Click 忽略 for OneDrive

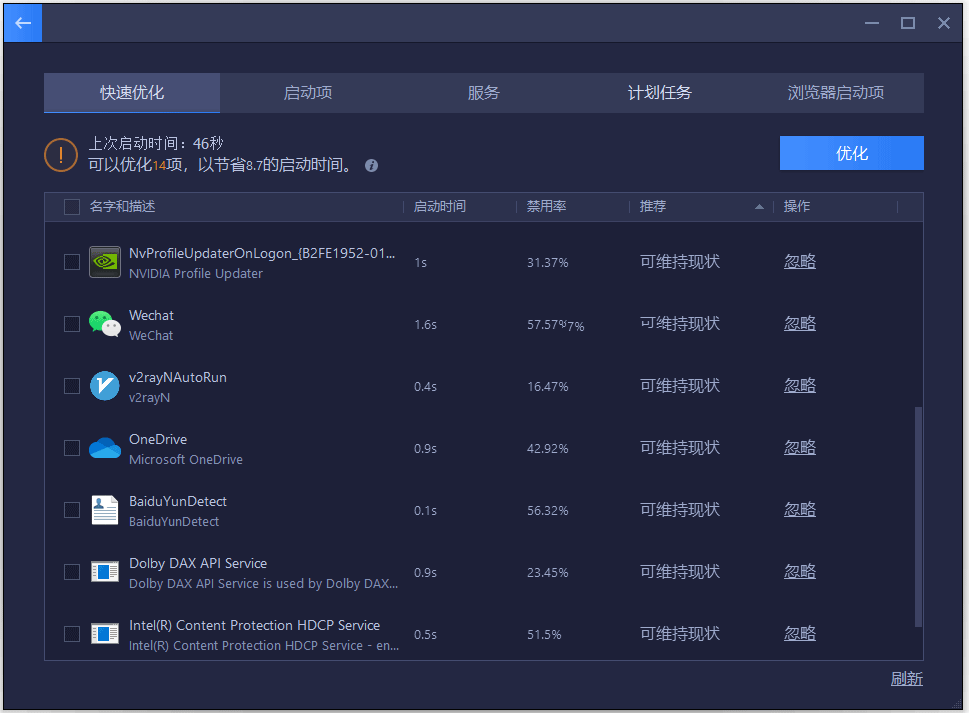[x=800, y=448]
